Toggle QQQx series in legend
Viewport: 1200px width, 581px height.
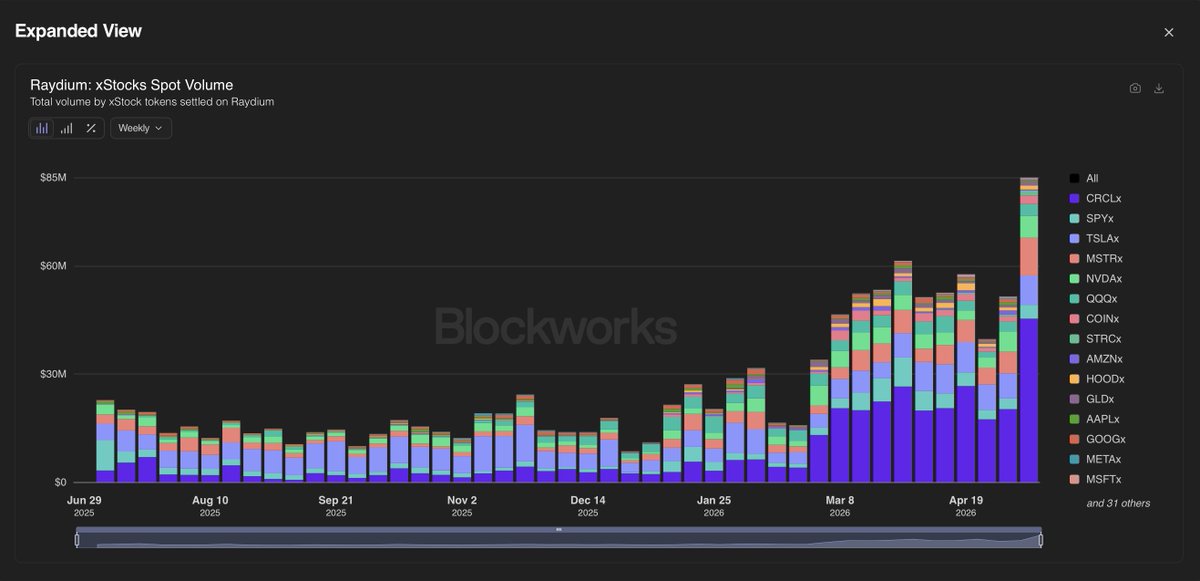(x=1093, y=298)
